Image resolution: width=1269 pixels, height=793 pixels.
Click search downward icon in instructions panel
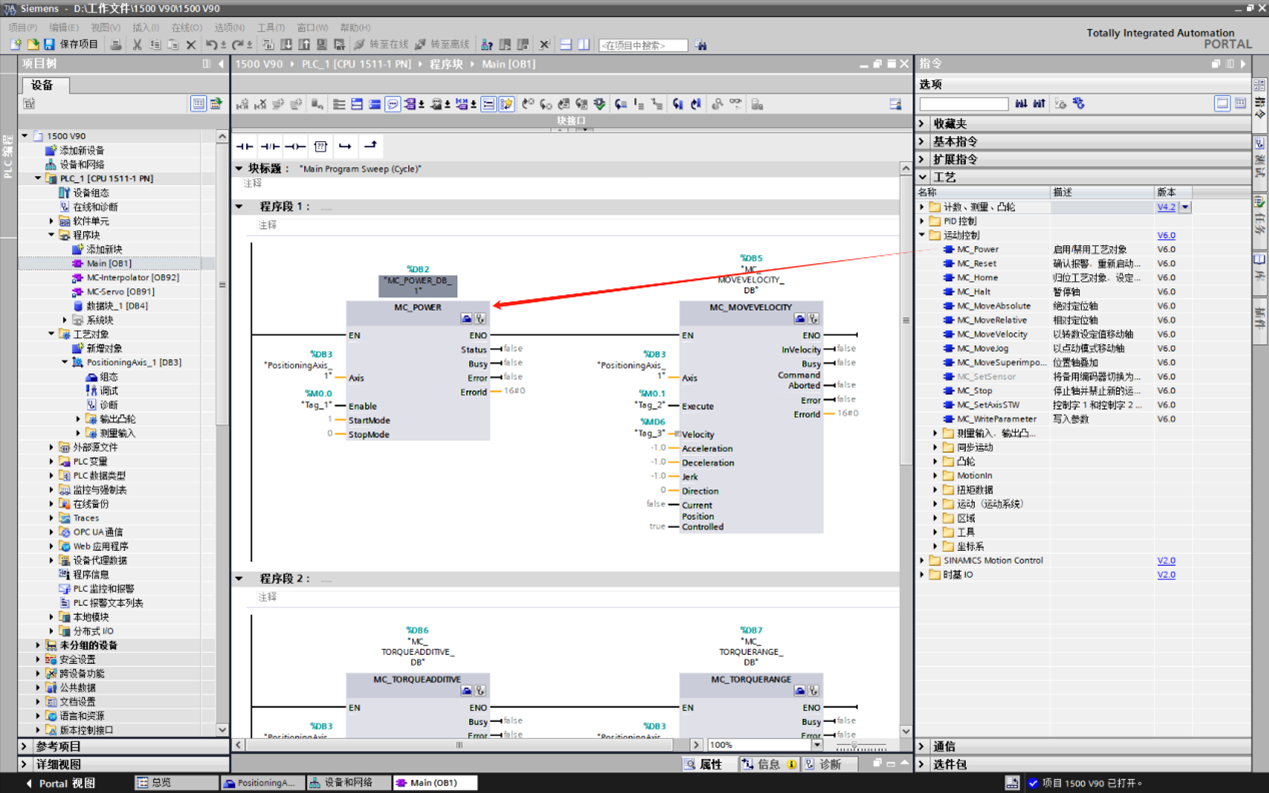[x=1020, y=104]
